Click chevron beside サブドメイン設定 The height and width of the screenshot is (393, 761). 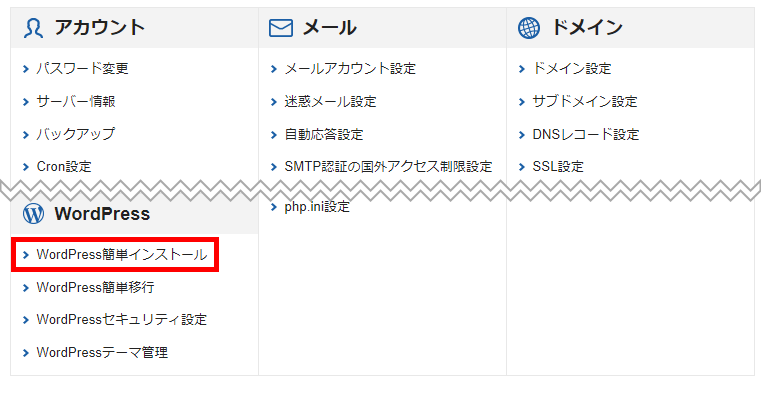(x=522, y=102)
